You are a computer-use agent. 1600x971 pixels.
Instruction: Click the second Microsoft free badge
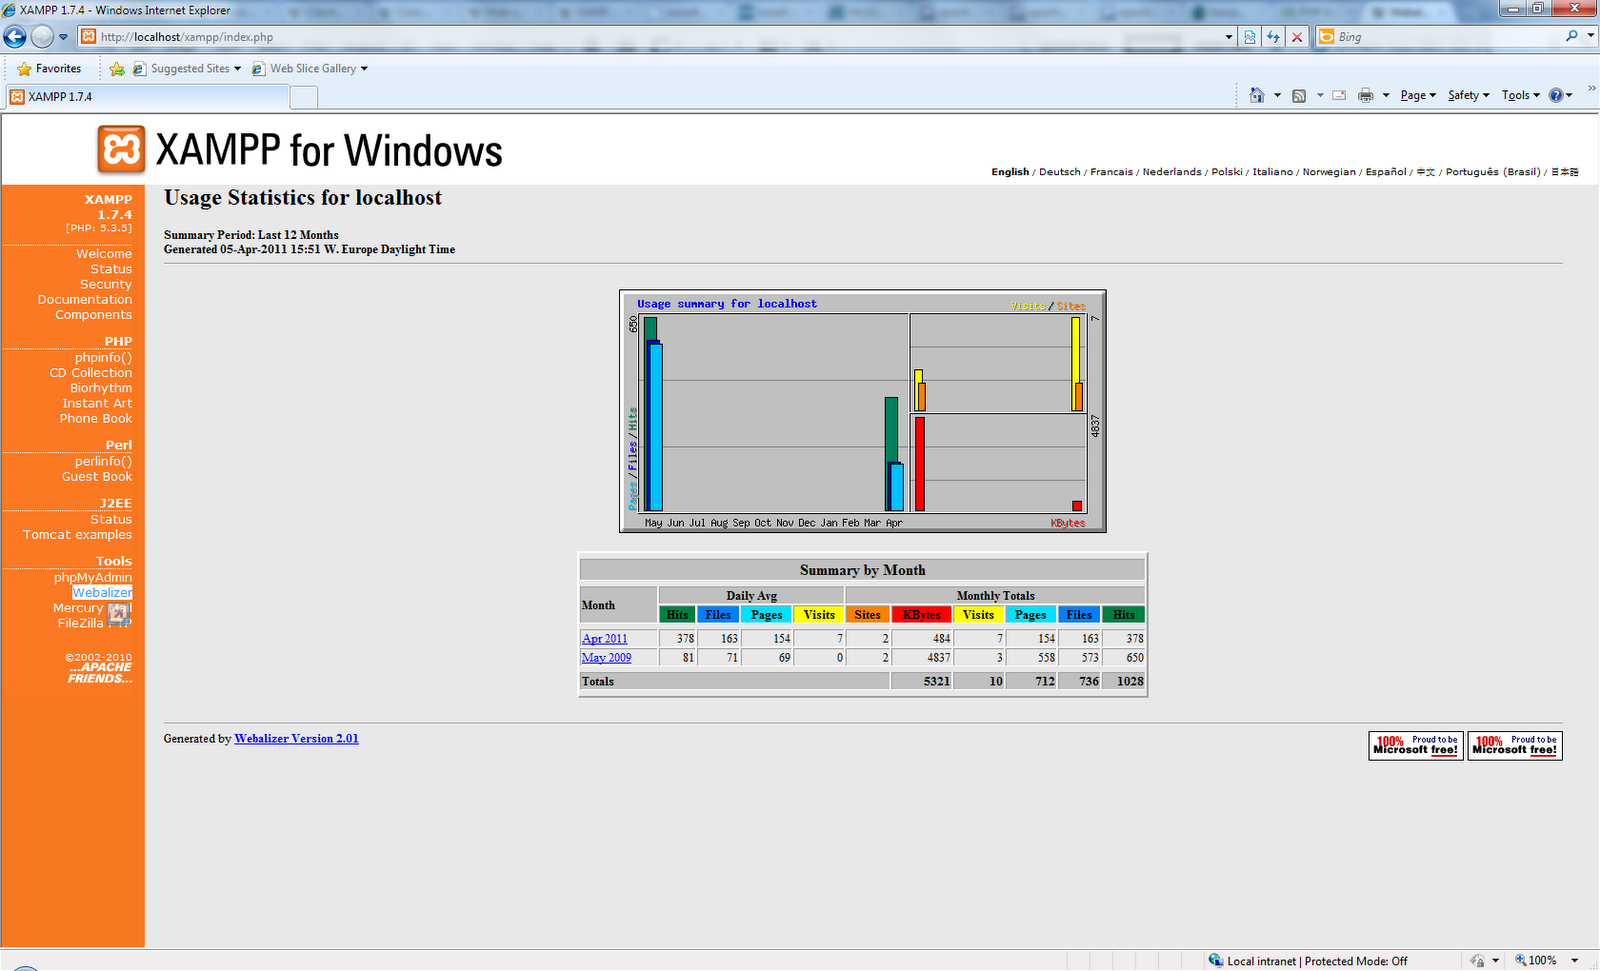(1515, 745)
